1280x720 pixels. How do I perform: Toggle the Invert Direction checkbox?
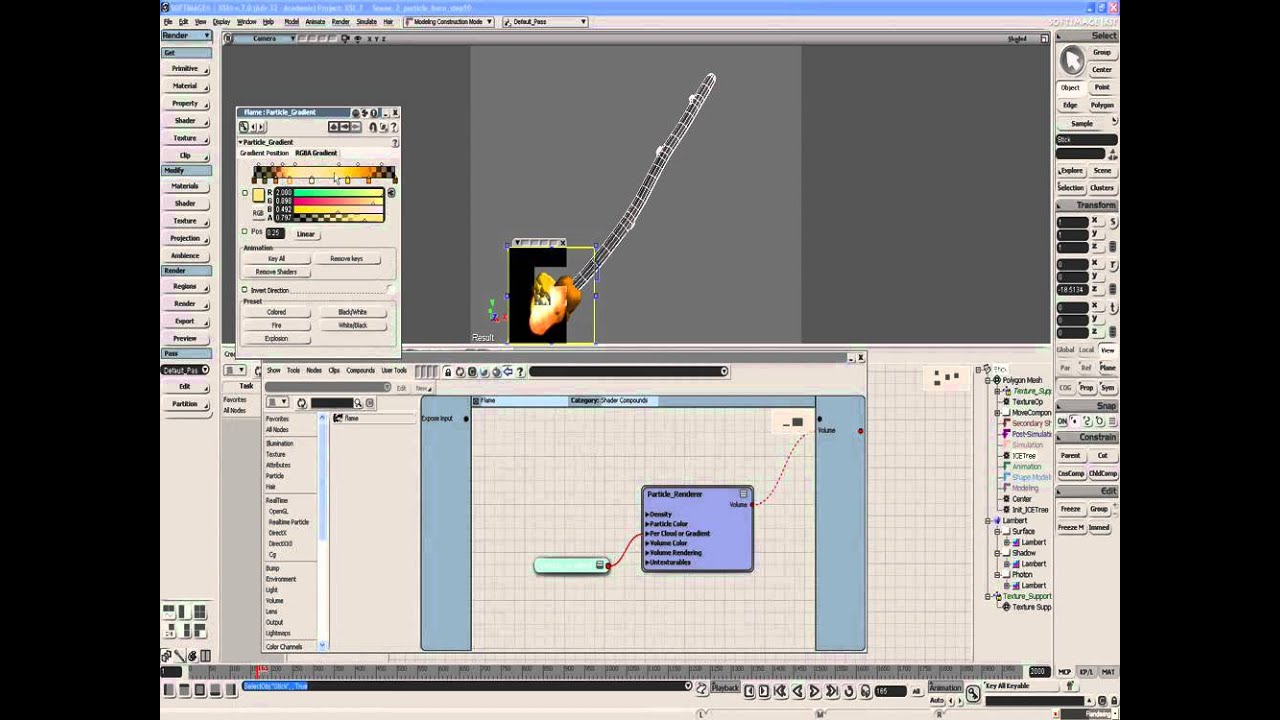pyautogui.click(x=244, y=290)
